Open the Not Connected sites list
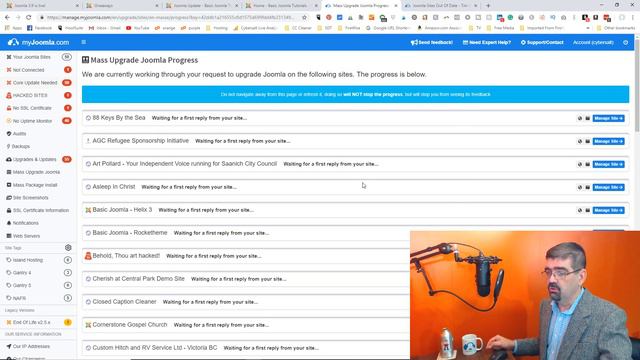Viewport: 640px width, 360px height. point(28,70)
